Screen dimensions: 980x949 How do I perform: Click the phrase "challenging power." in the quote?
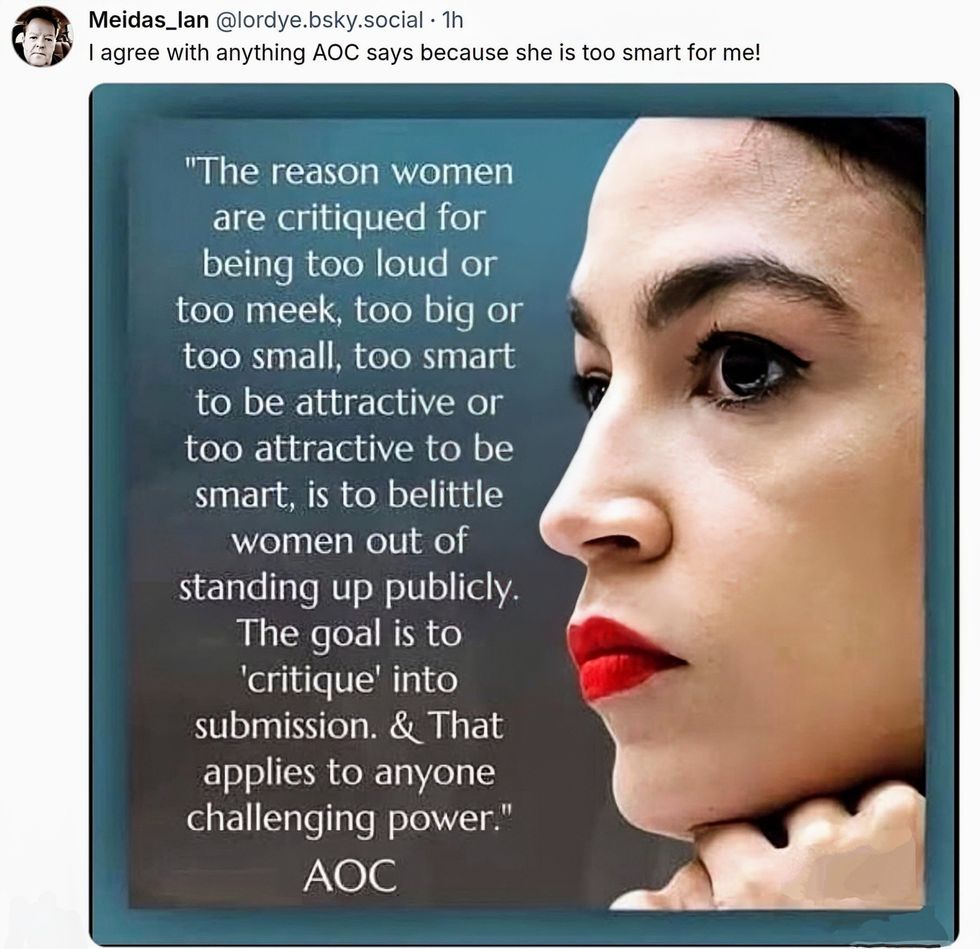pos(349,818)
